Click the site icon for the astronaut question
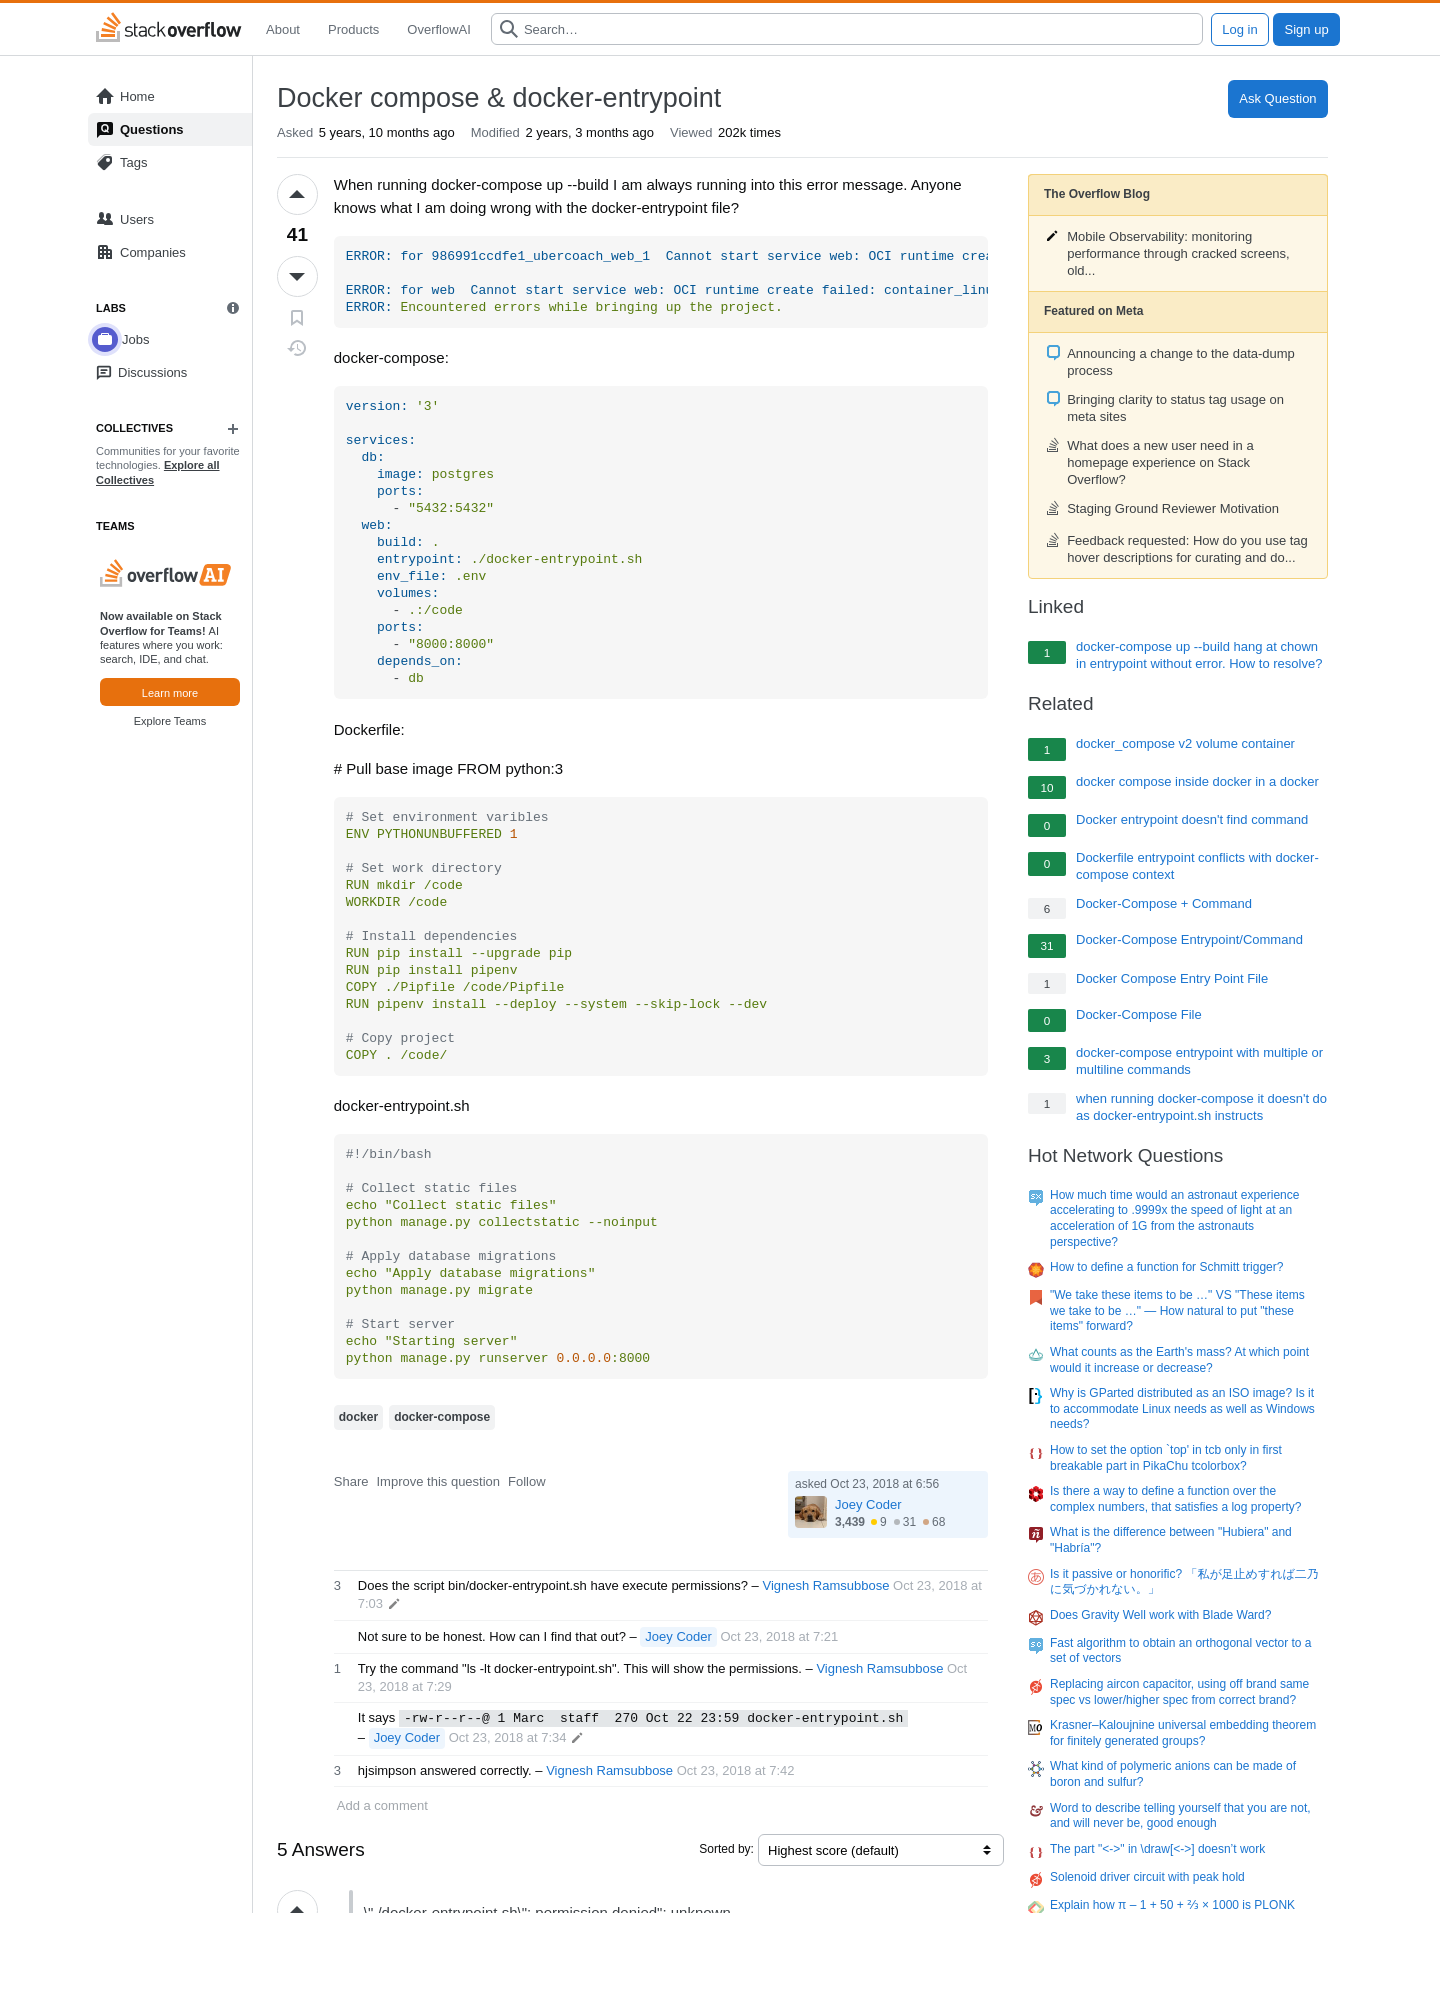The width and height of the screenshot is (1440, 2000). pos(1036,1196)
